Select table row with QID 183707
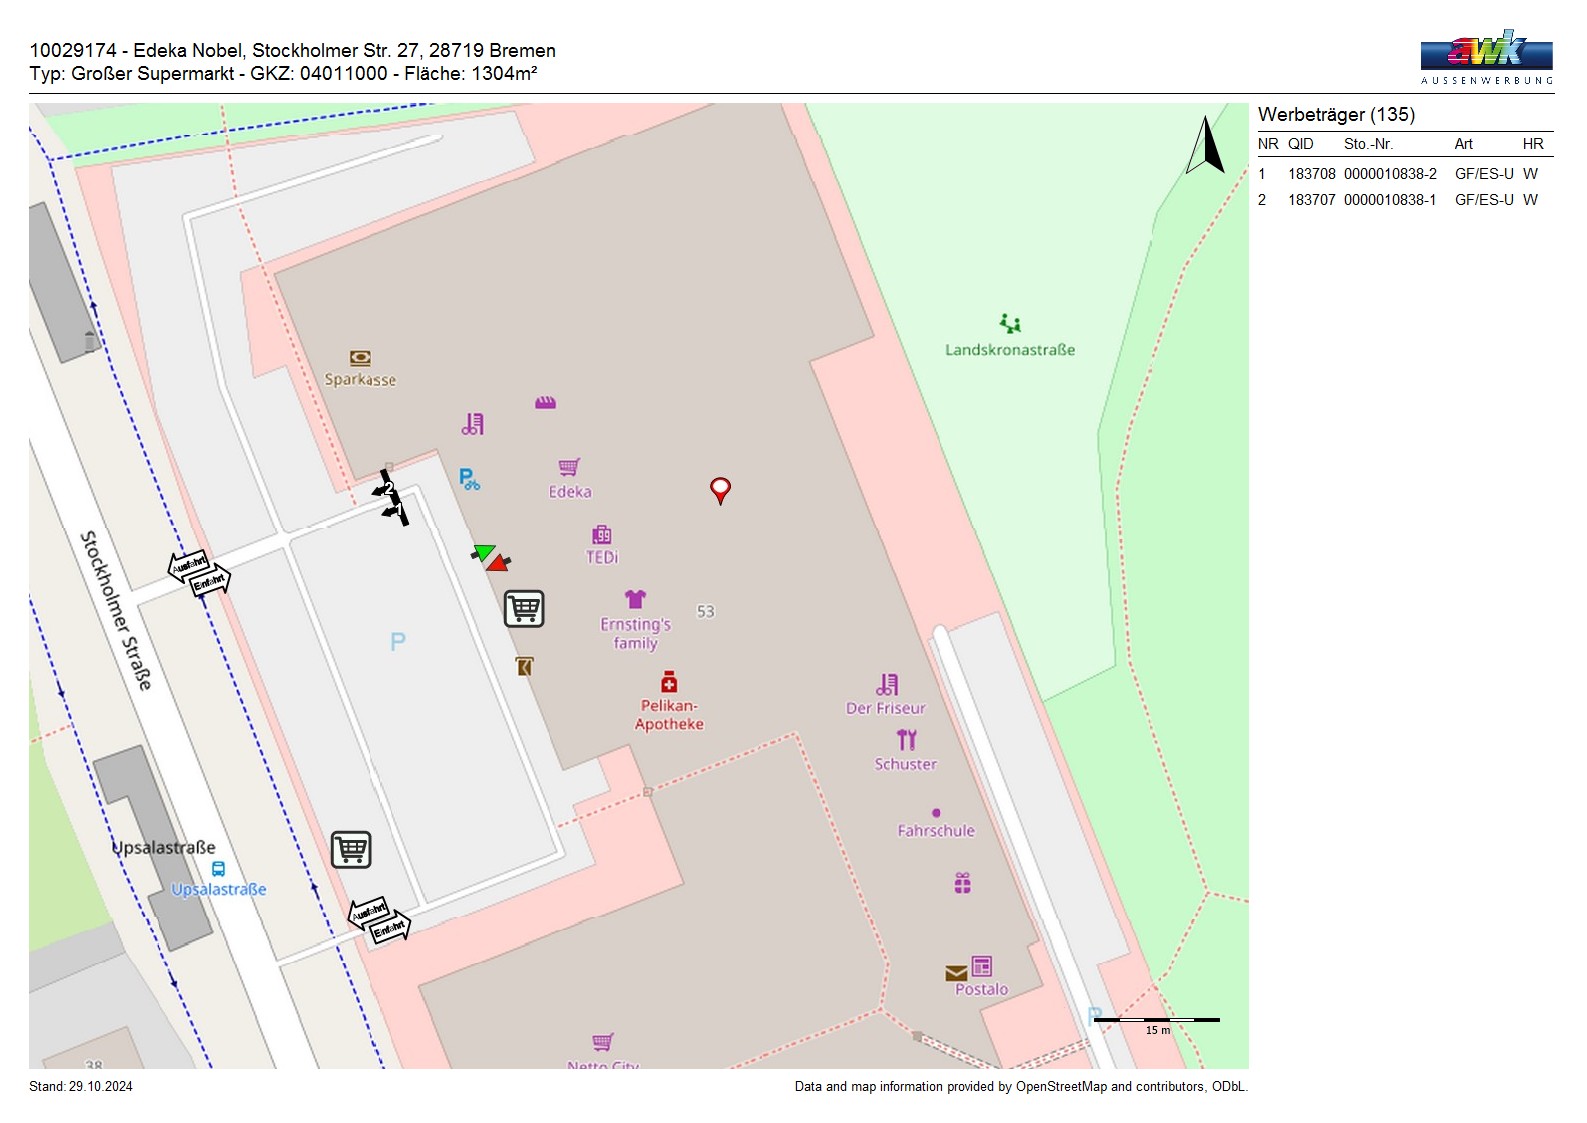The height and width of the screenshot is (1123, 1587). pyautogui.click(x=1404, y=200)
